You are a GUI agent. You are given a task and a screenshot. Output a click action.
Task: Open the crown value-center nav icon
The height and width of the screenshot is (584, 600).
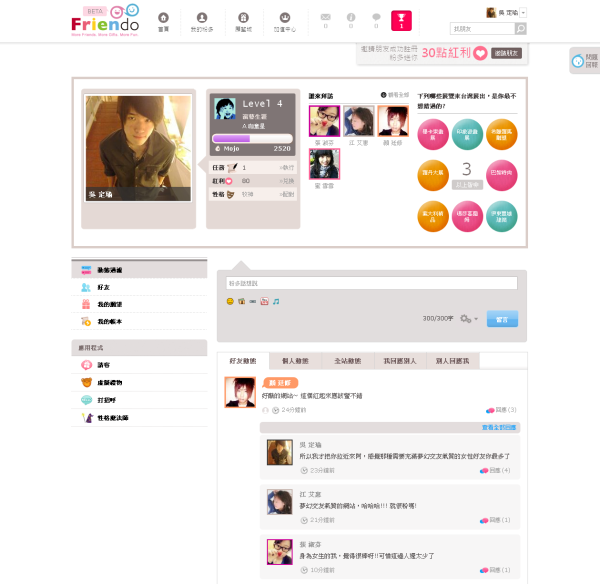click(285, 18)
